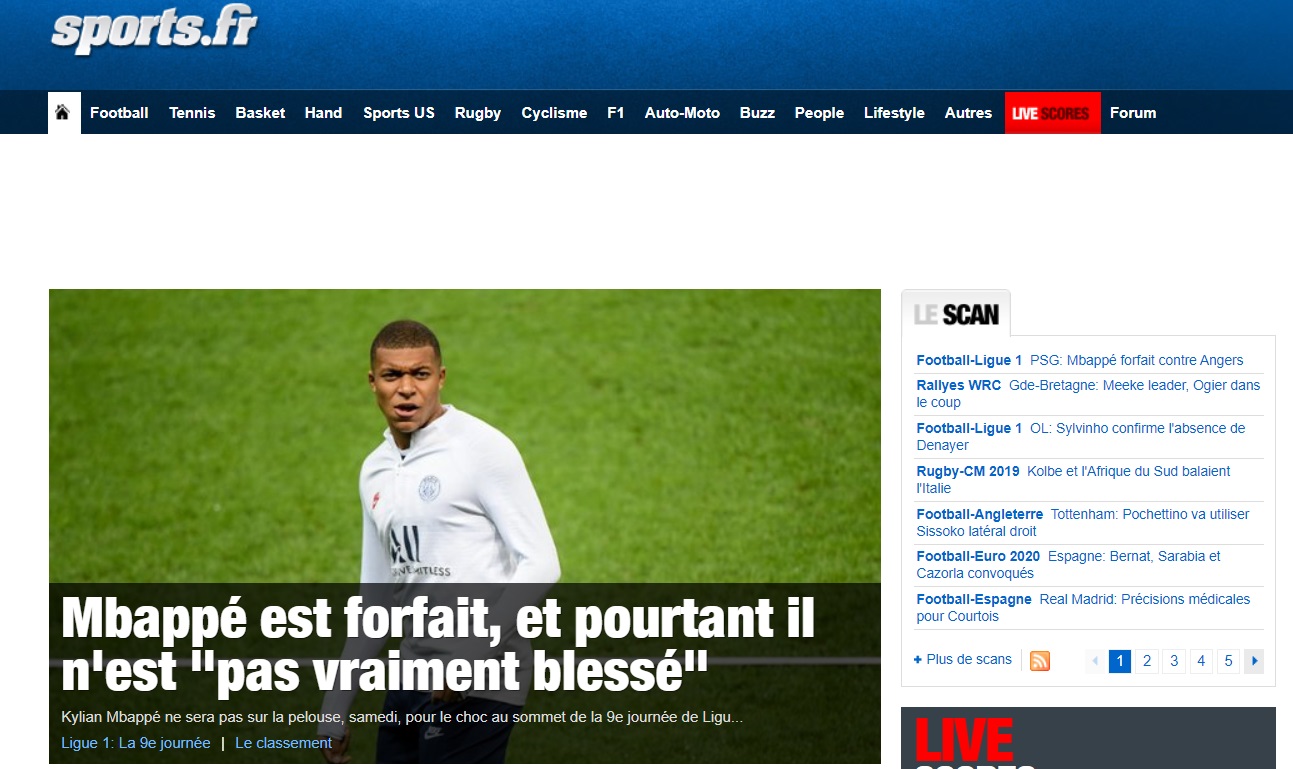
Task: Open Mbappé est forfait headline article
Action: [x=438, y=644]
